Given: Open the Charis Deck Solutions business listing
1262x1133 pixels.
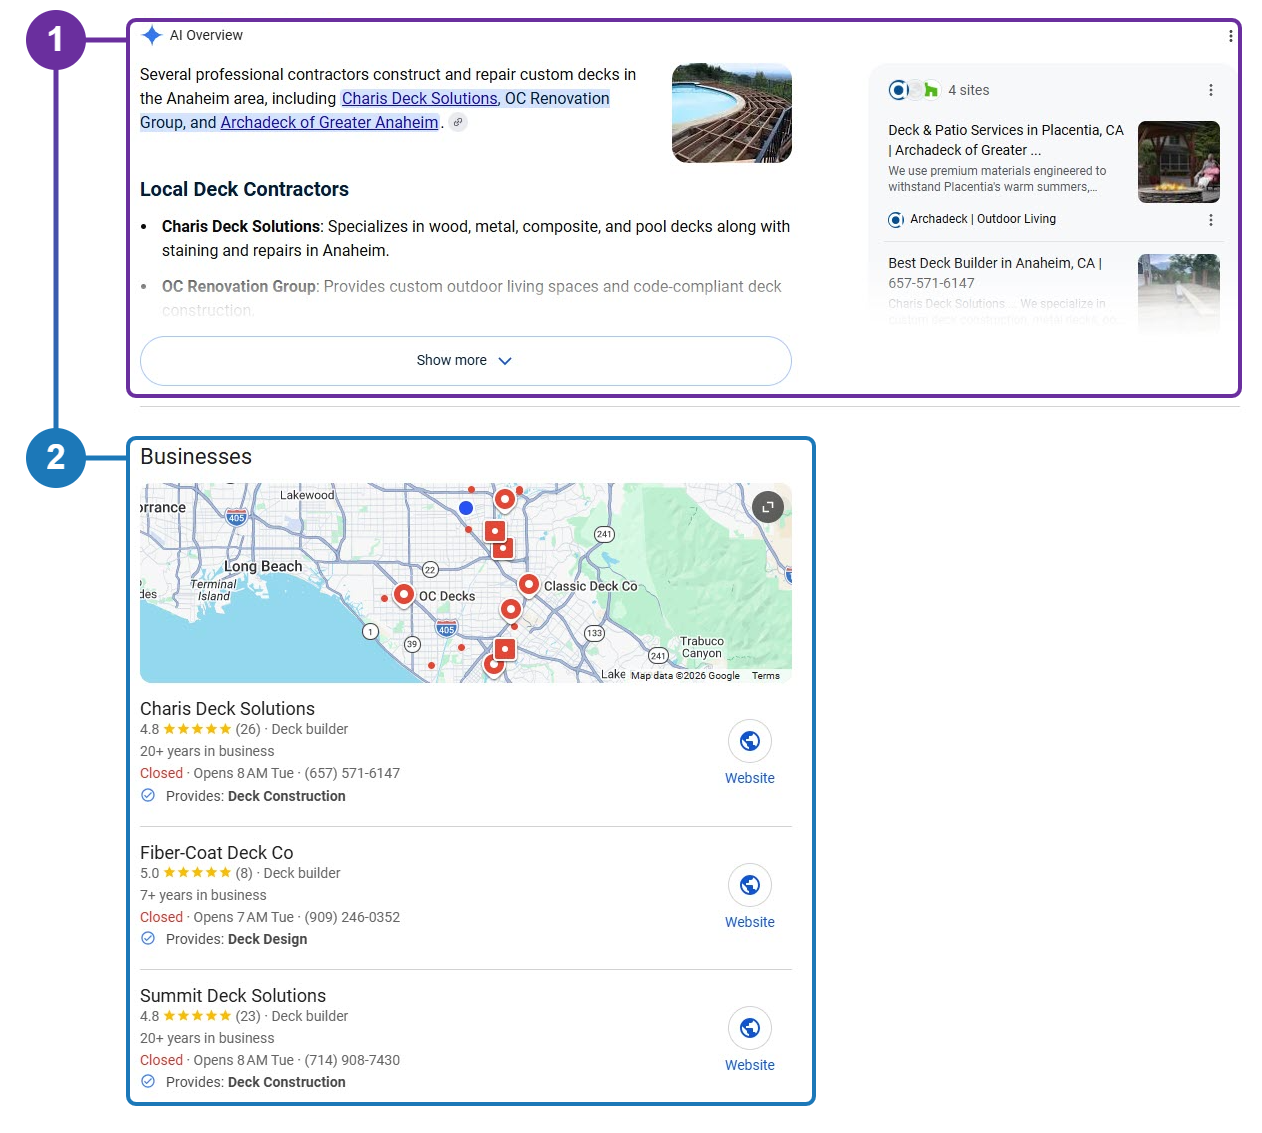Looking at the screenshot, I should [x=227, y=708].
